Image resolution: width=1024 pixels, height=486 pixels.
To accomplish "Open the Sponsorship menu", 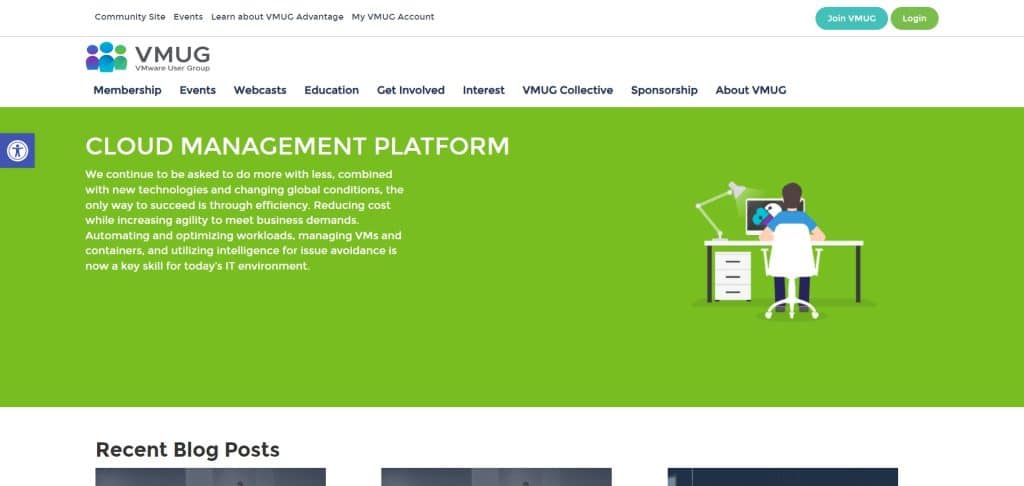I will tap(664, 90).
